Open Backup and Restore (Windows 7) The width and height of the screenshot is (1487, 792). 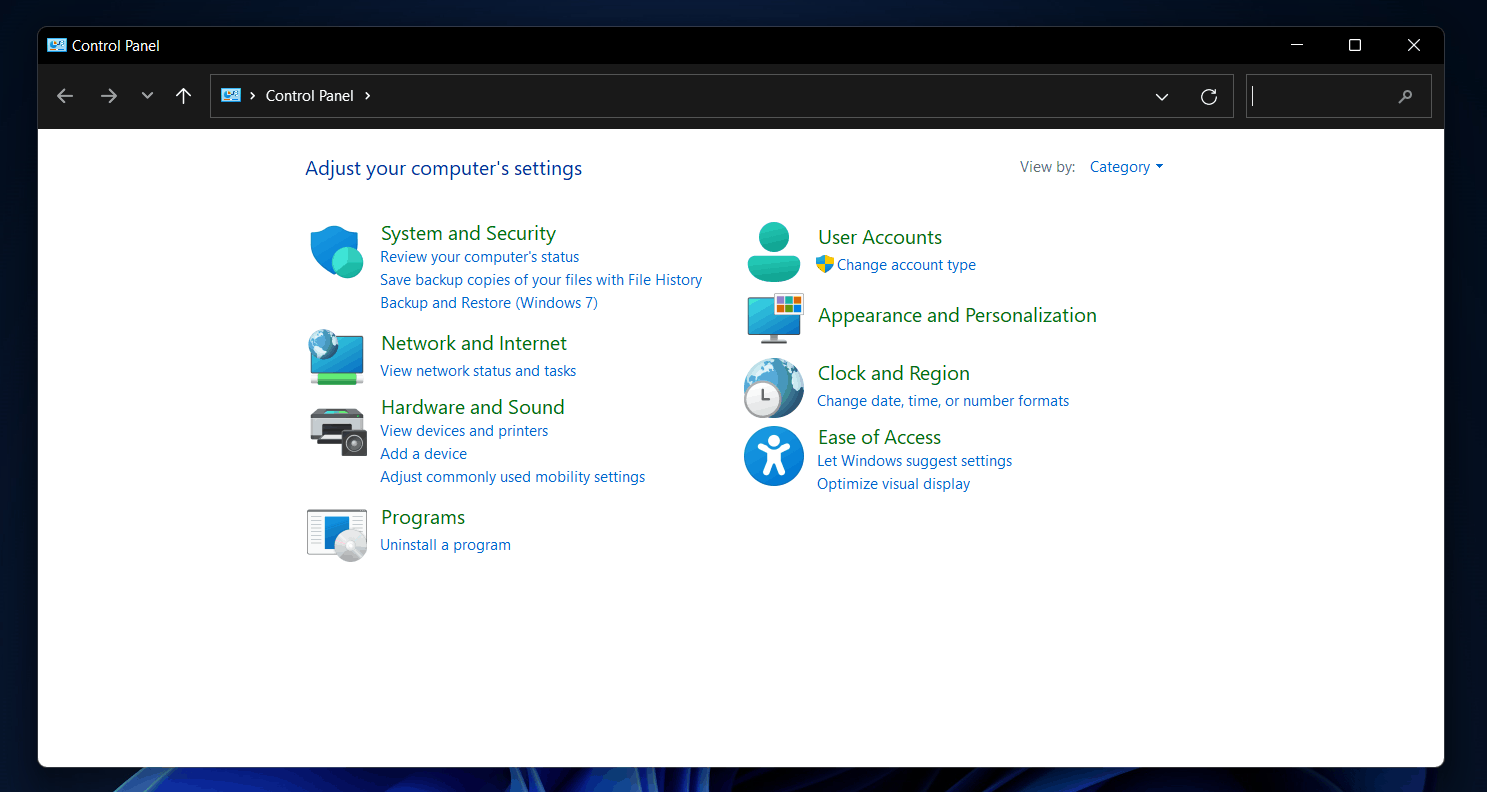pyautogui.click(x=489, y=303)
